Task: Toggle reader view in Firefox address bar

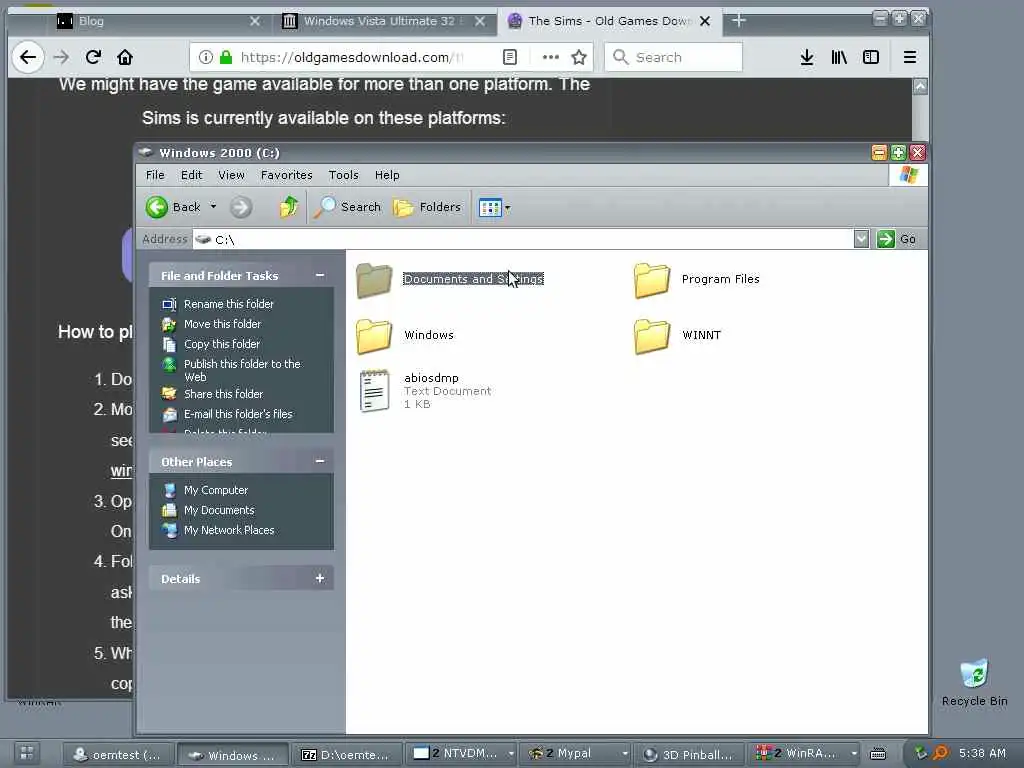Action: point(510,57)
